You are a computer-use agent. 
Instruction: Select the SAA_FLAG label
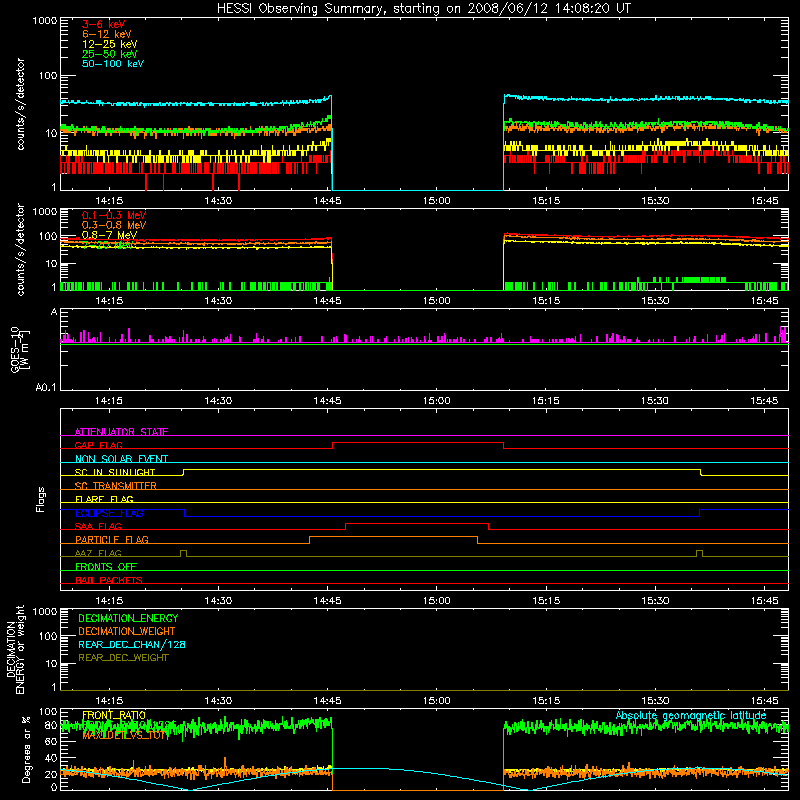[x=98, y=526]
